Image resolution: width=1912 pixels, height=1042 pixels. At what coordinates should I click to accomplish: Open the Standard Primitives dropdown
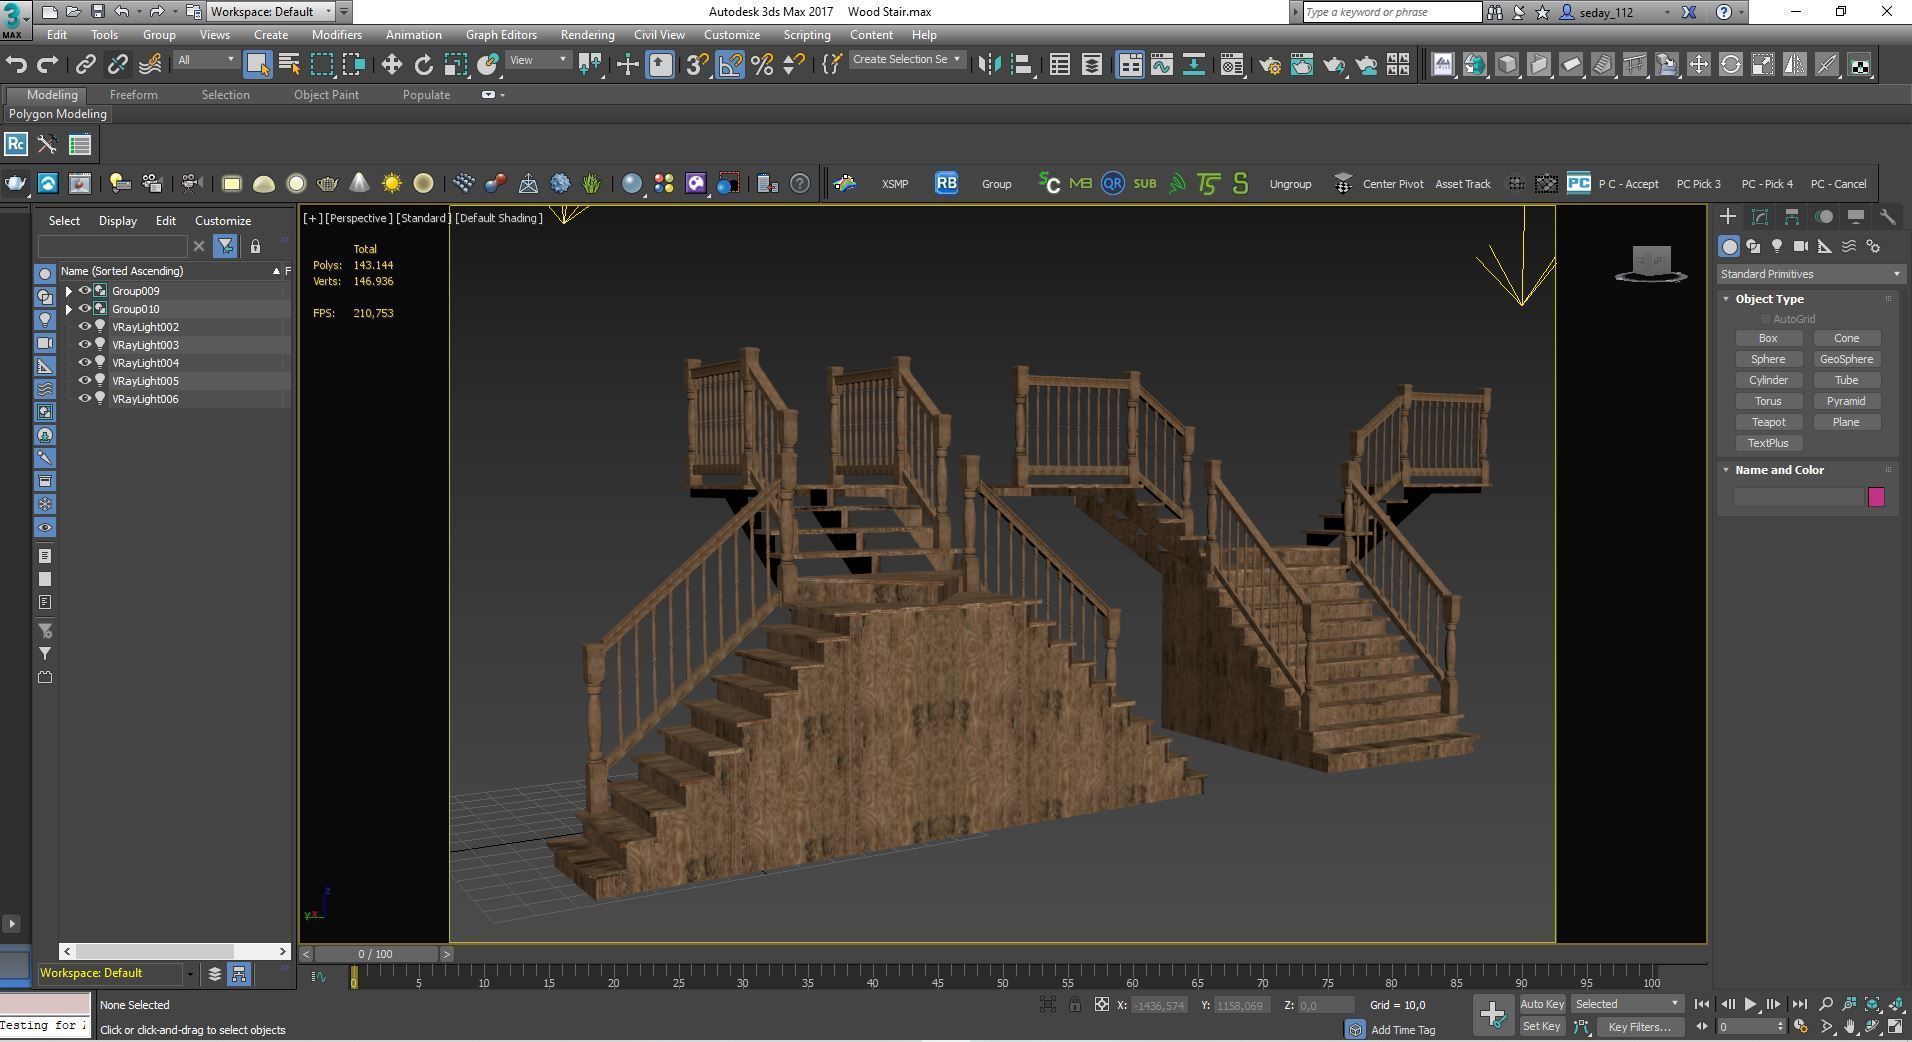1809,274
